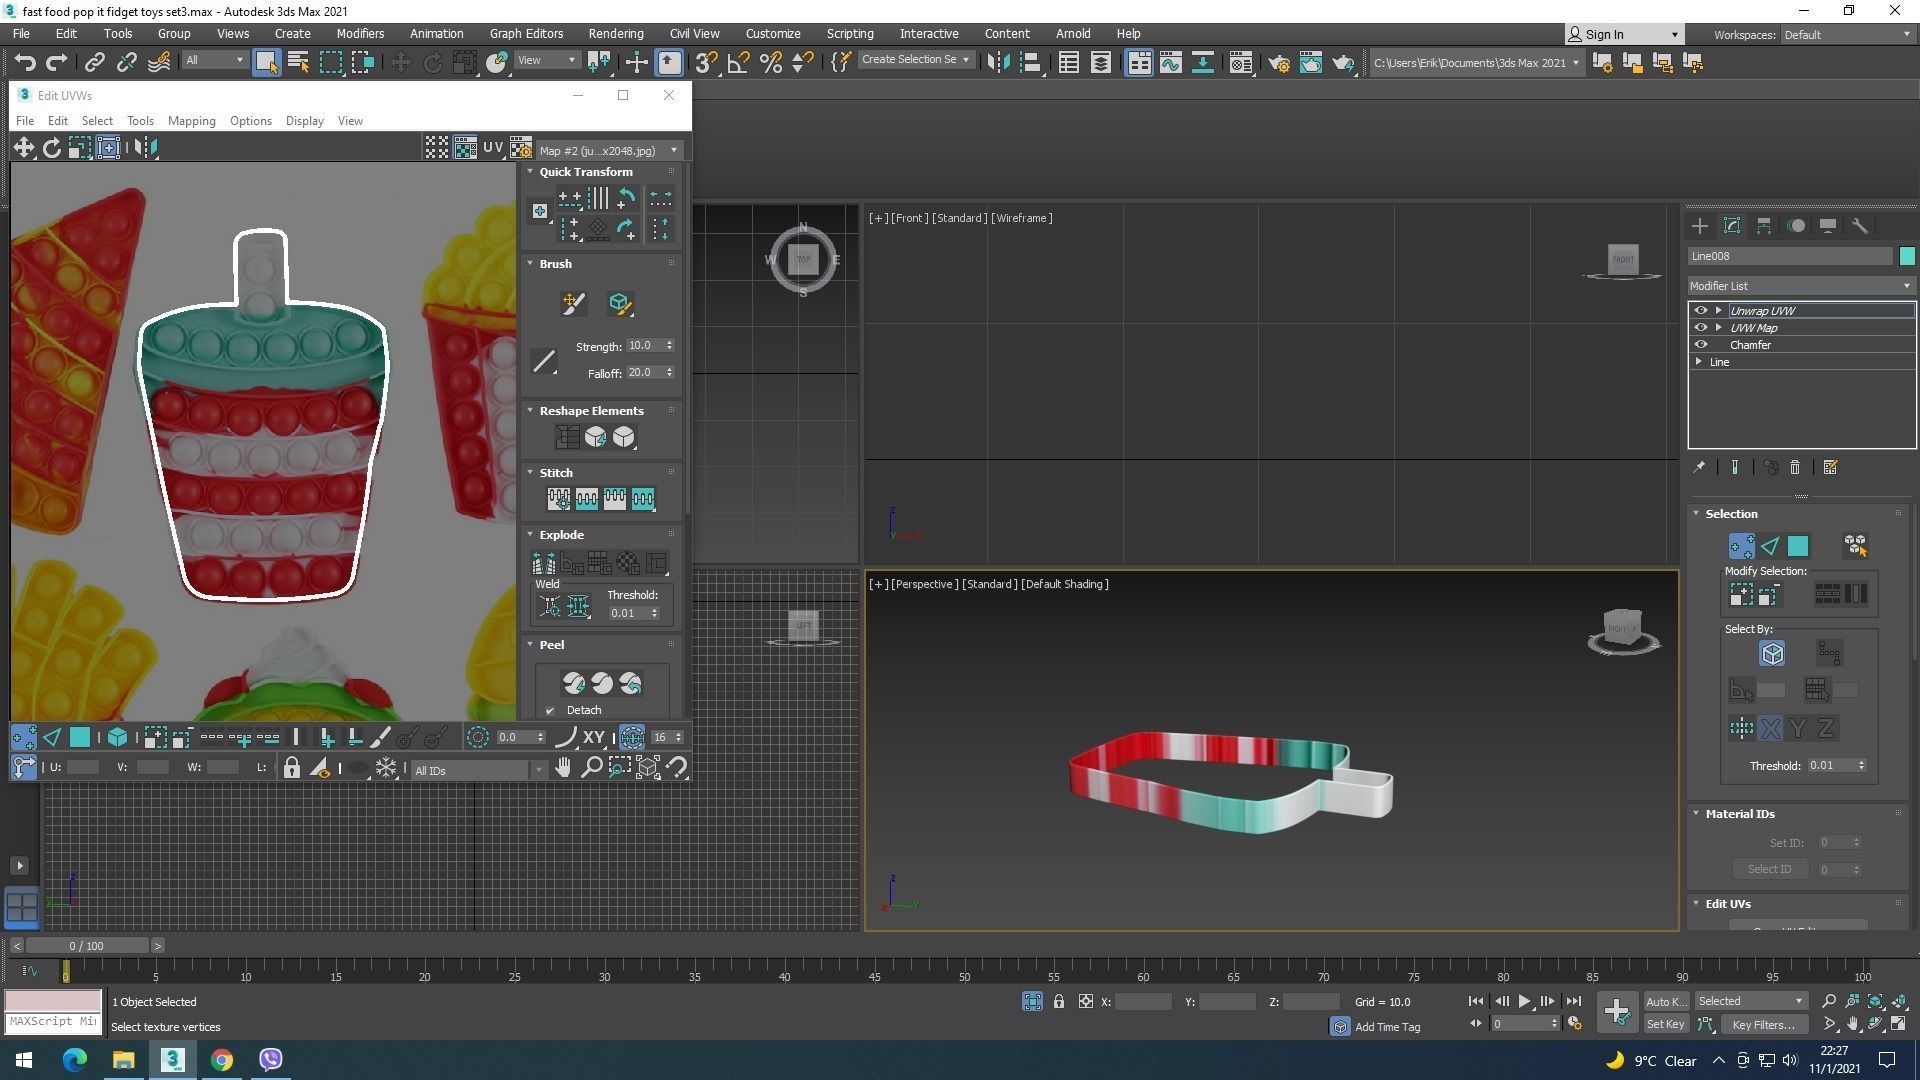This screenshot has width=1920, height=1080.
Task: Open the Map #2 texture dropdown
Action: 608,151
